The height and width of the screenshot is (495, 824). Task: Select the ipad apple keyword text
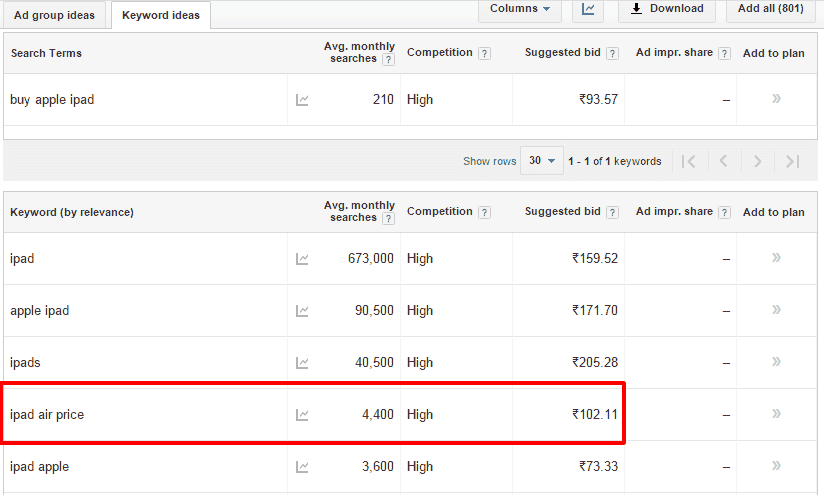click(39, 467)
